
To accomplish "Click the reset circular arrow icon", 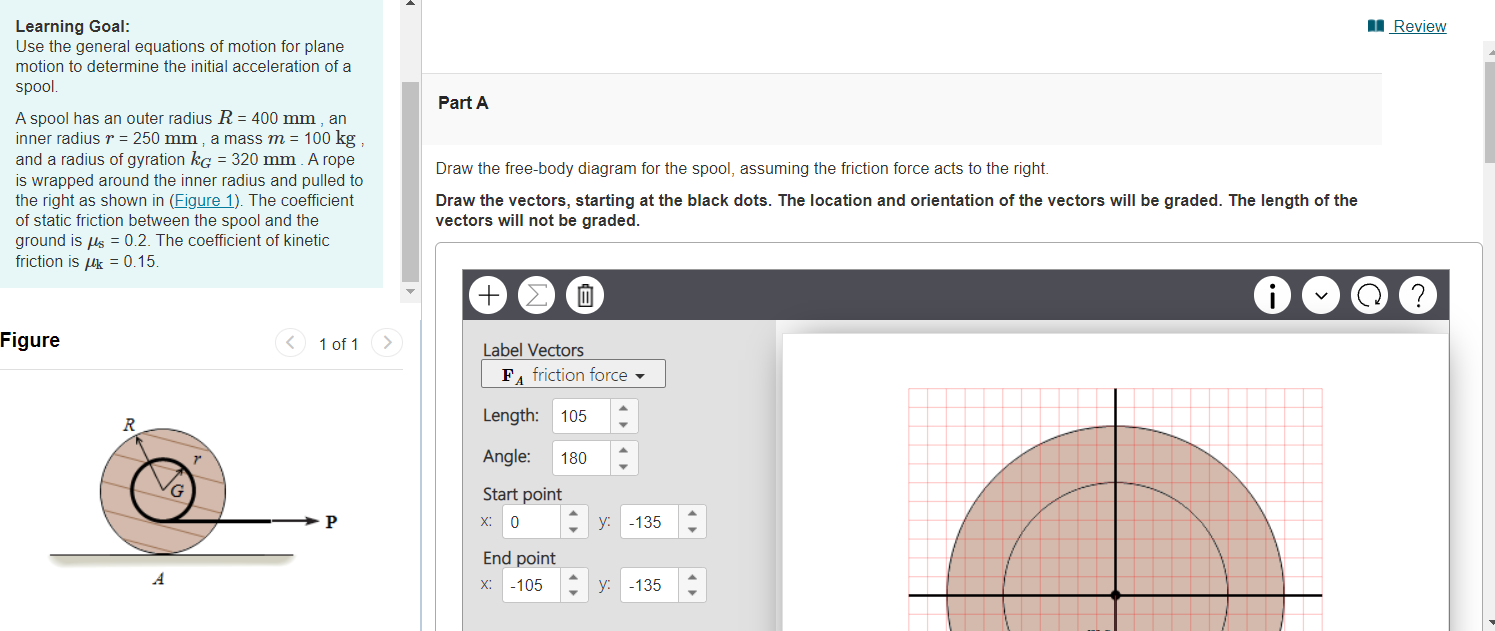I will 1369,296.
